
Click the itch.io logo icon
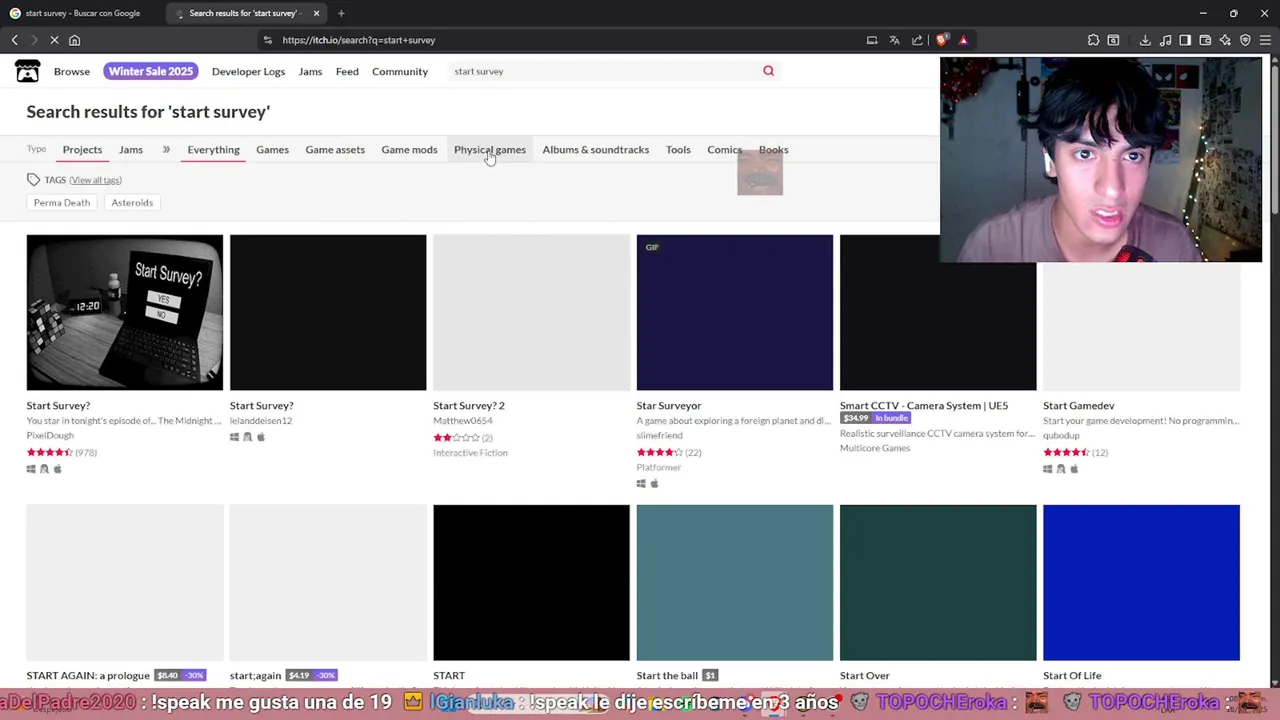click(x=27, y=71)
